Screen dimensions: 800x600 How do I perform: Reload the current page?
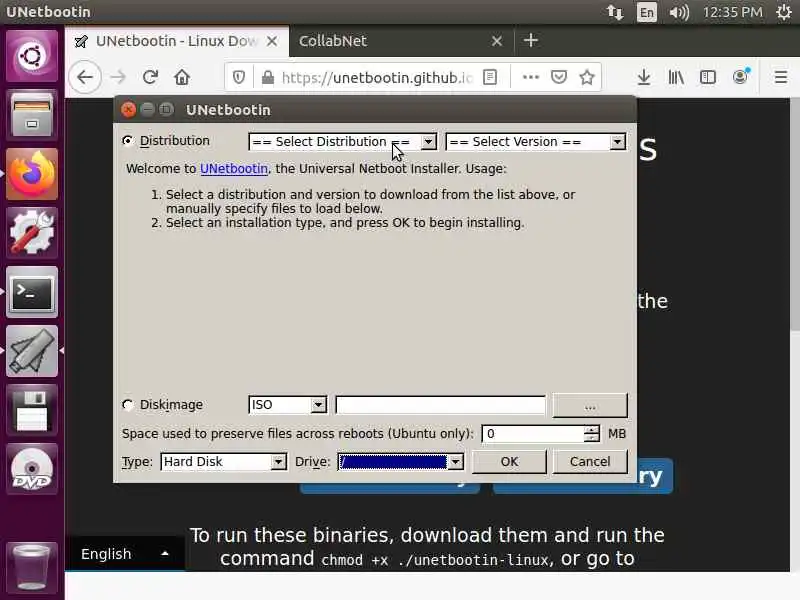pos(150,78)
